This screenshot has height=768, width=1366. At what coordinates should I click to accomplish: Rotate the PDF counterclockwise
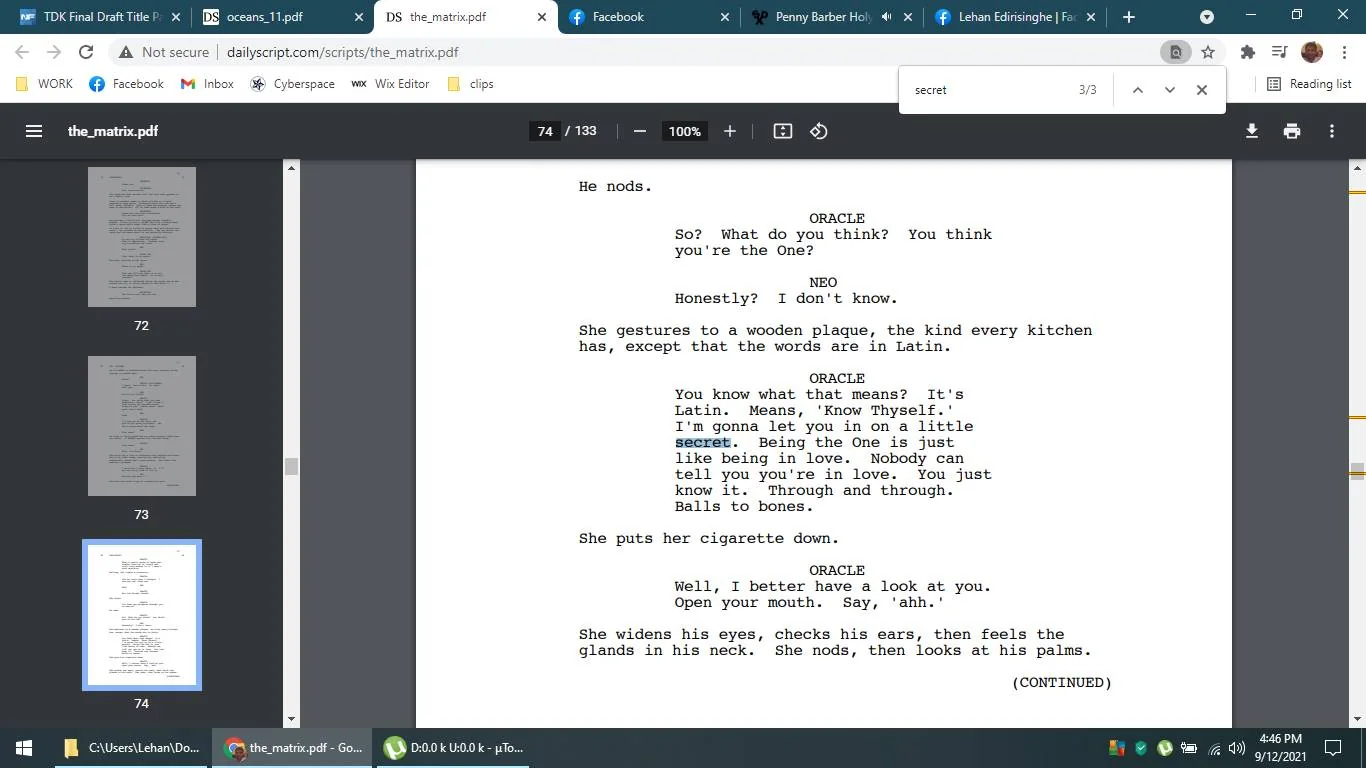tap(819, 131)
